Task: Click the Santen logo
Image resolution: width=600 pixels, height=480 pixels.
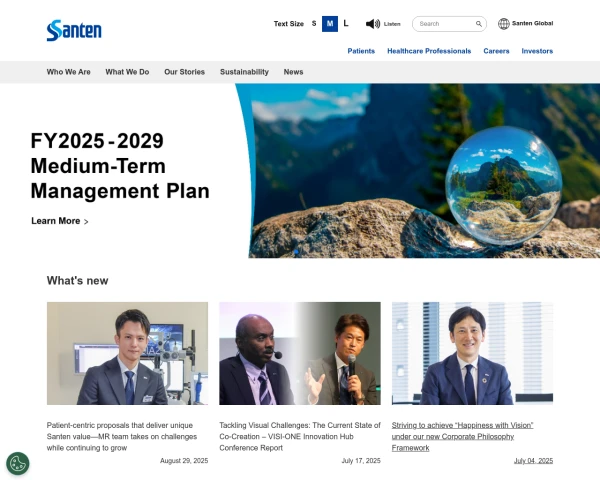Action: [x=74, y=30]
